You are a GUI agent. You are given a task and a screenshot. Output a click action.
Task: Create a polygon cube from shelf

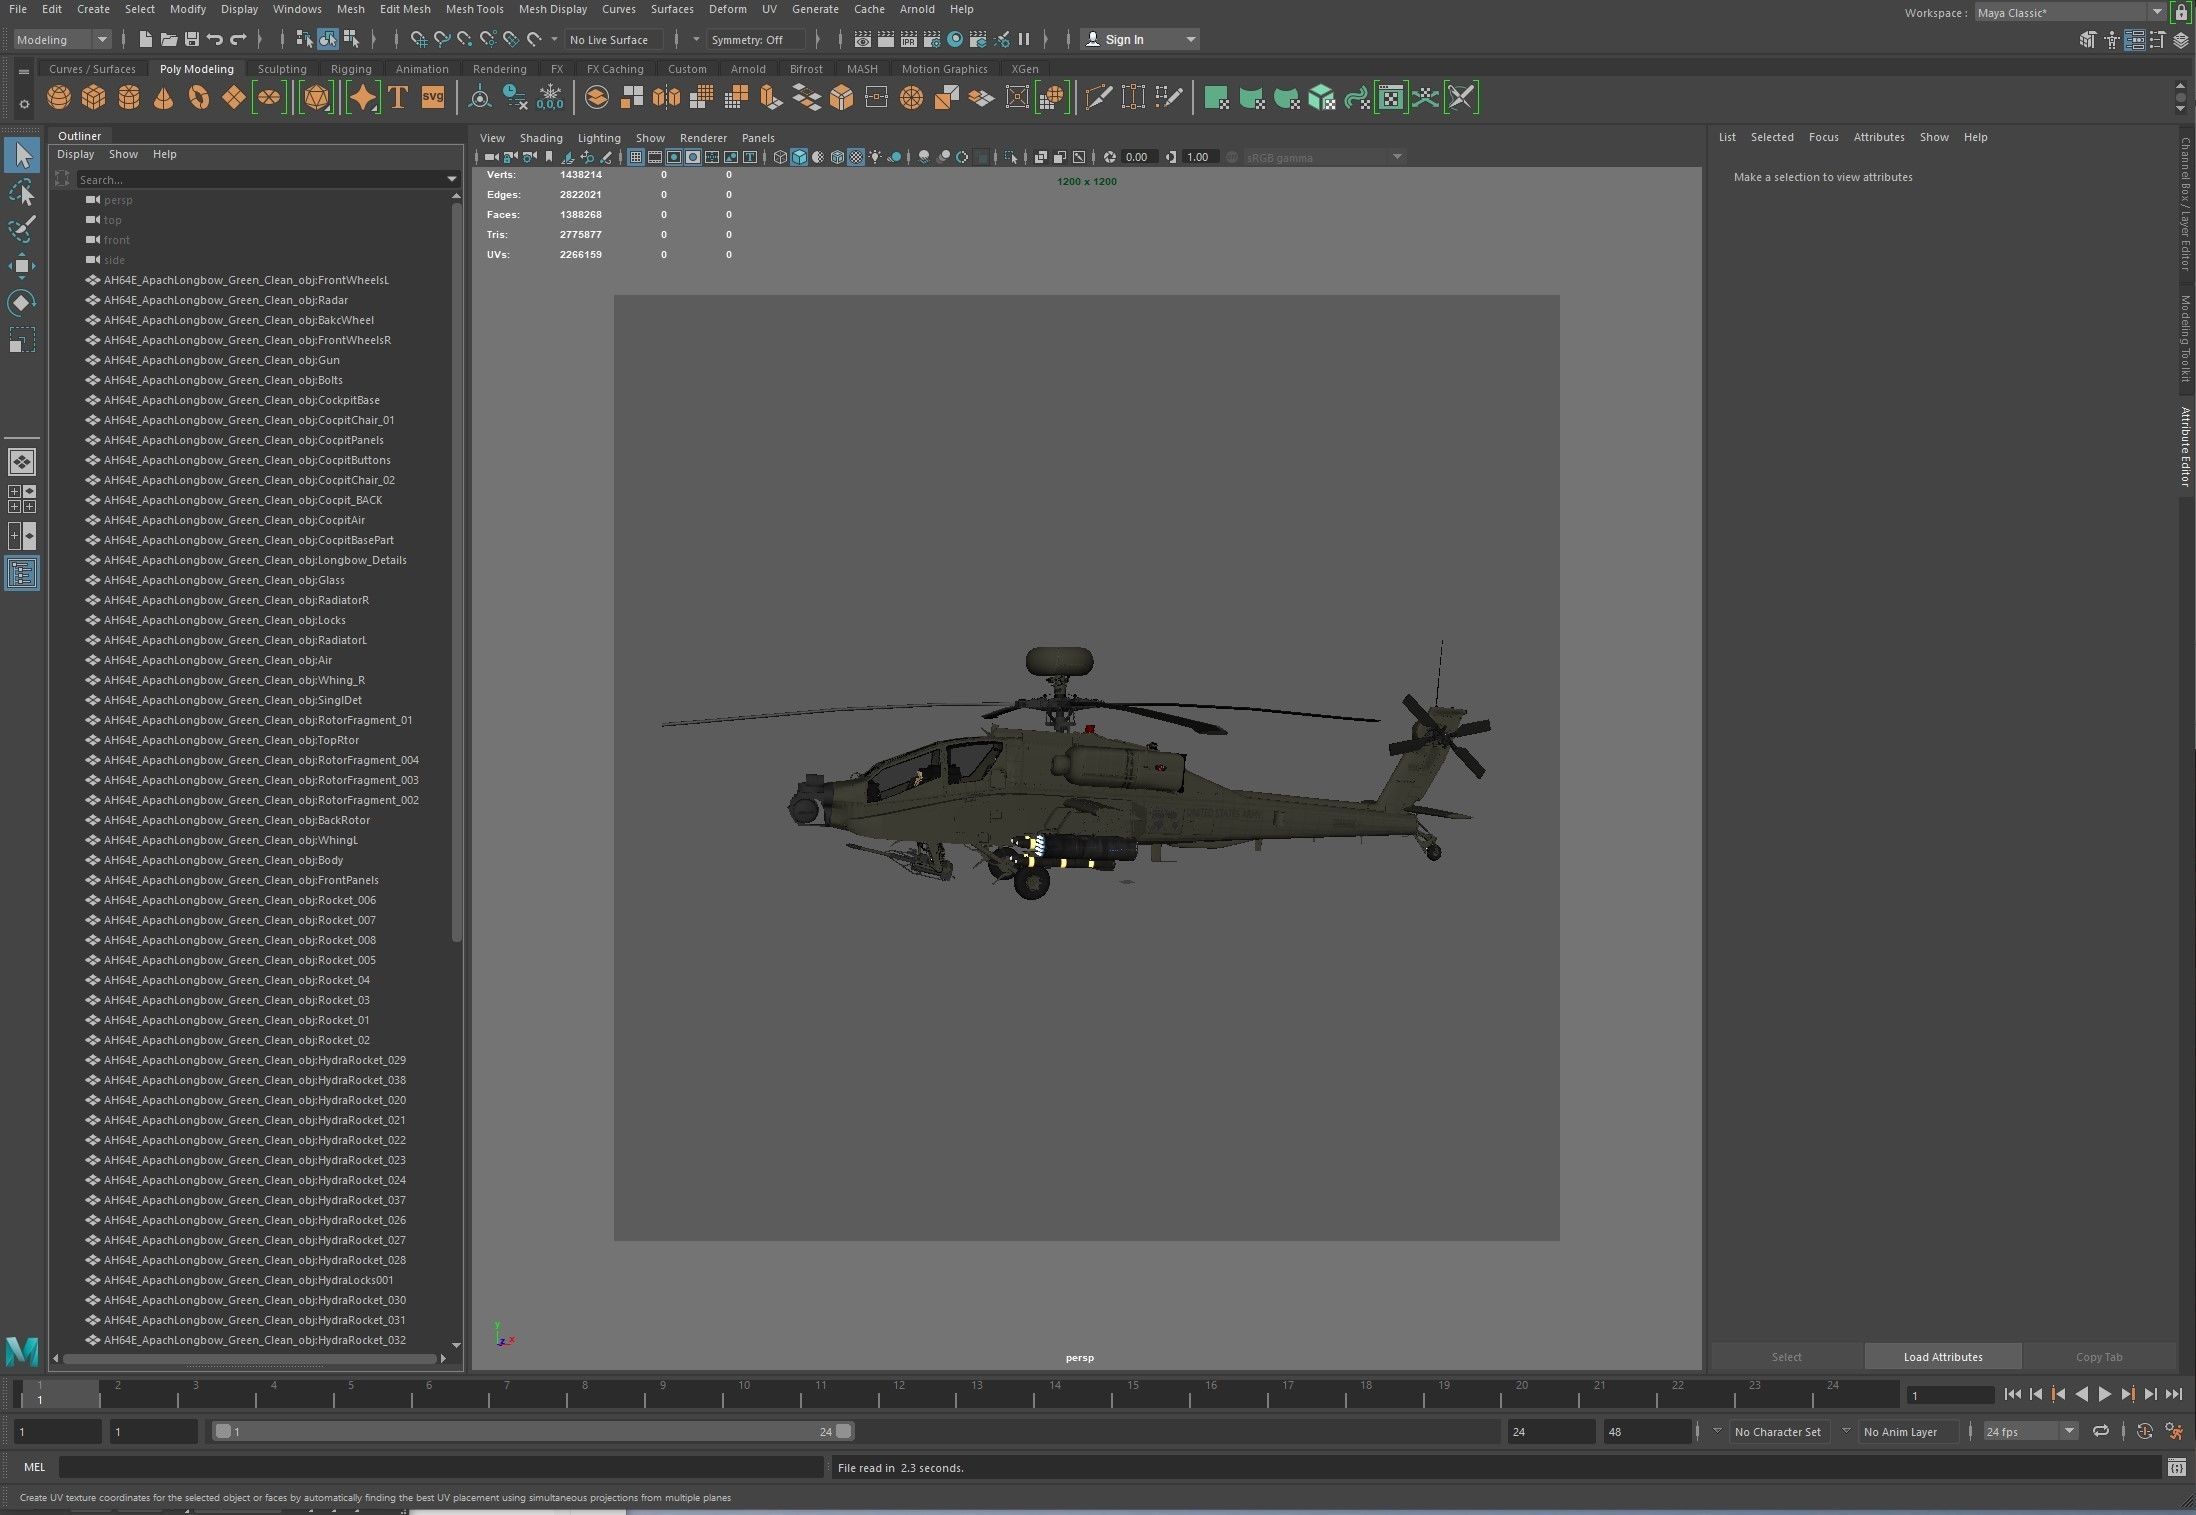click(94, 98)
